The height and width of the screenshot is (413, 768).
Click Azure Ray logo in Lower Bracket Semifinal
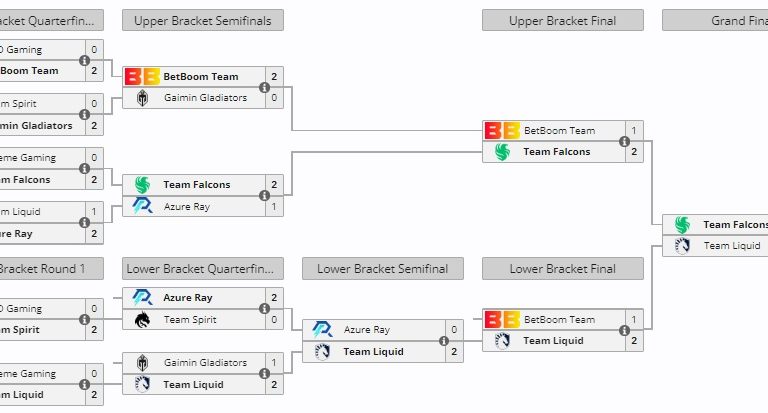point(322,330)
